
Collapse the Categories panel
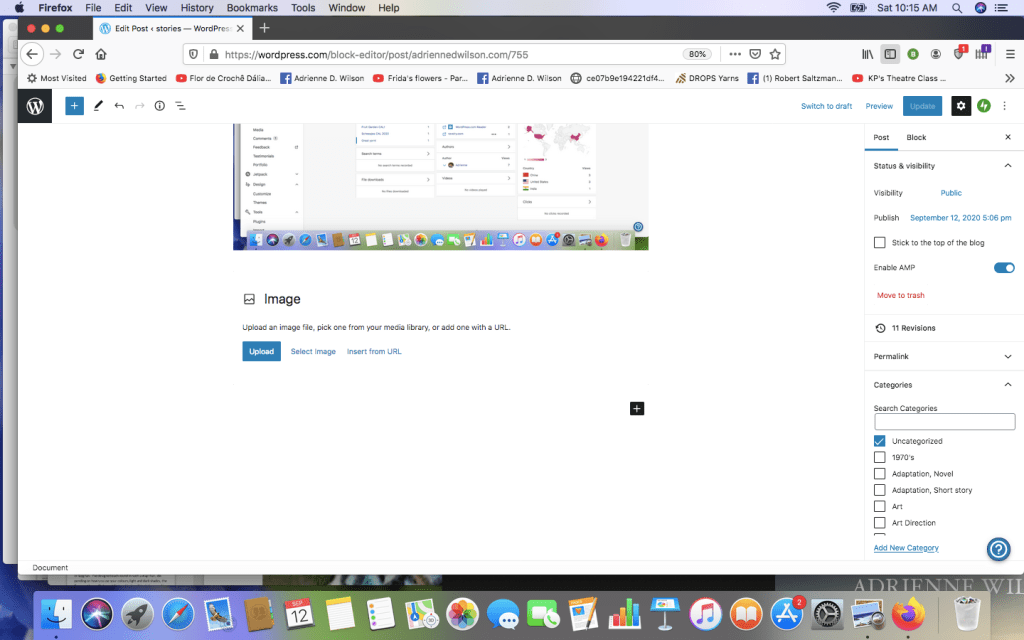pos(1007,385)
